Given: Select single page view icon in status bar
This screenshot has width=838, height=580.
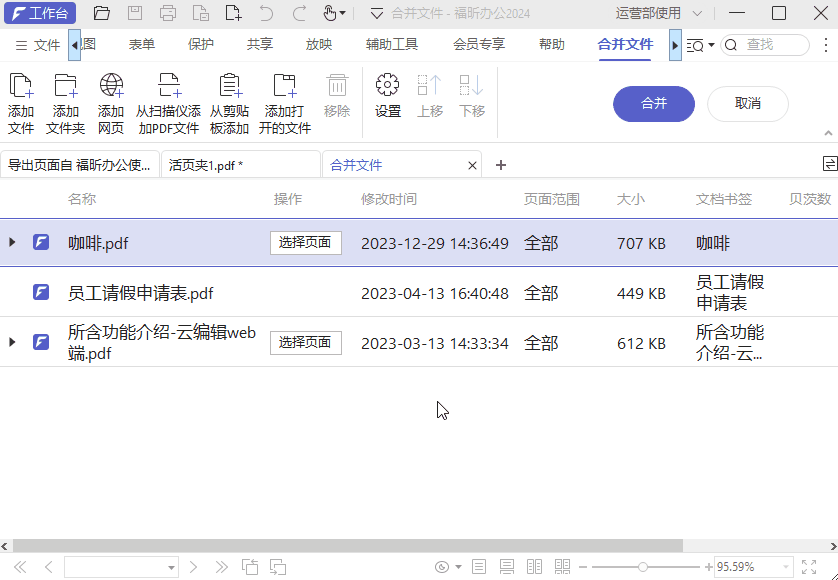Looking at the screenshot, I should (x=479, y=566).
